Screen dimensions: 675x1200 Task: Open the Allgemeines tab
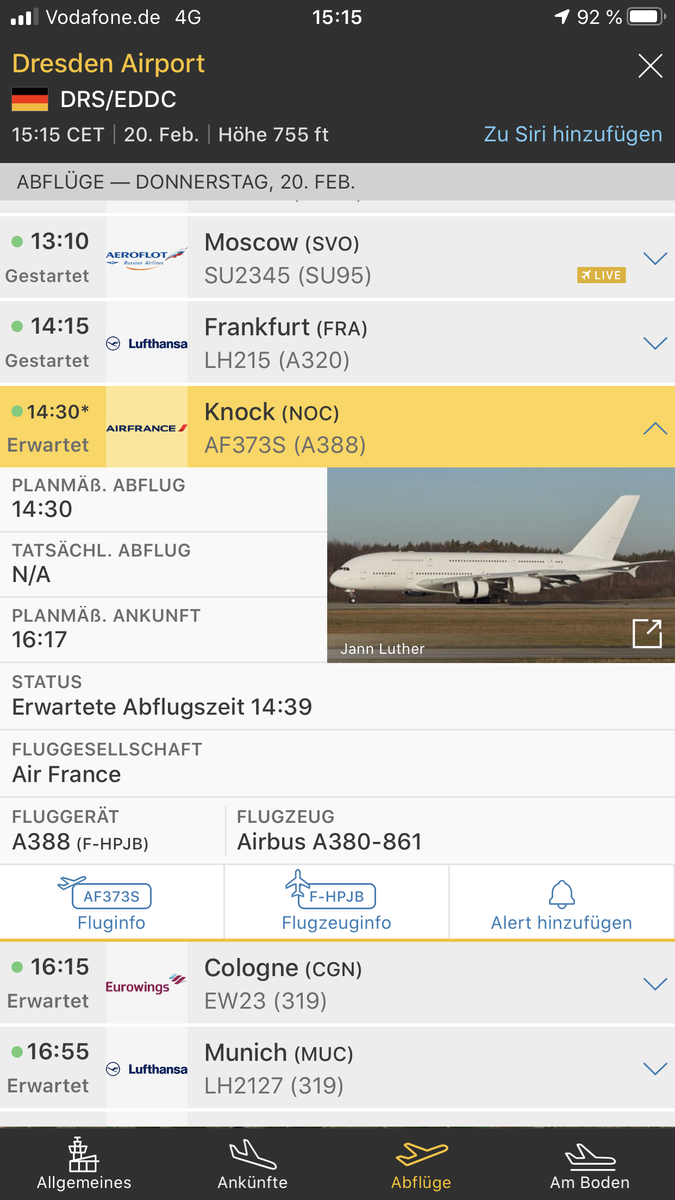(x=84, y=1164)
